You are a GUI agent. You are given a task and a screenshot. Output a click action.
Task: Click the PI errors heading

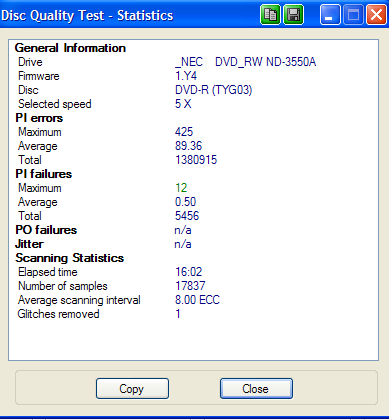[39, 118]
